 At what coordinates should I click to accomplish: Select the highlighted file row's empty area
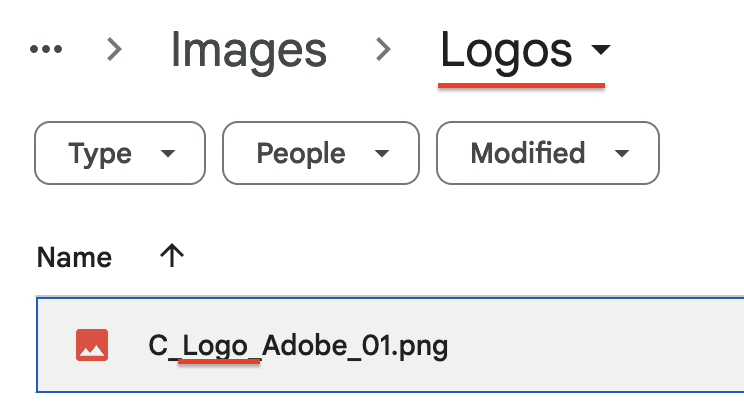point(593,345)
